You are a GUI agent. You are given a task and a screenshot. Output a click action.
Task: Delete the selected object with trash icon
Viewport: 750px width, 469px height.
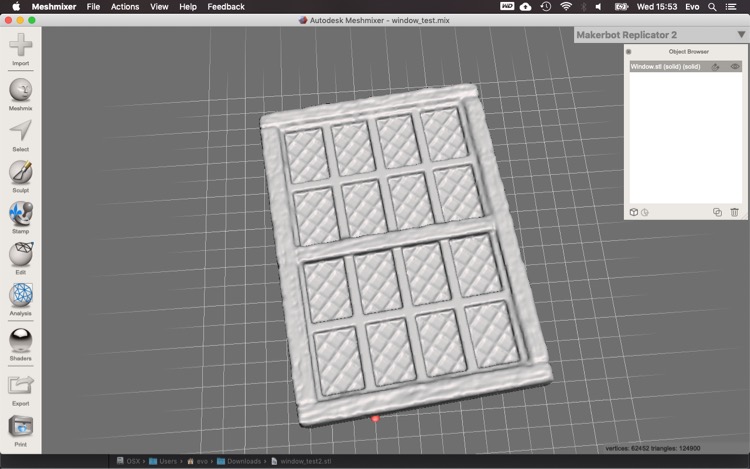734,212
